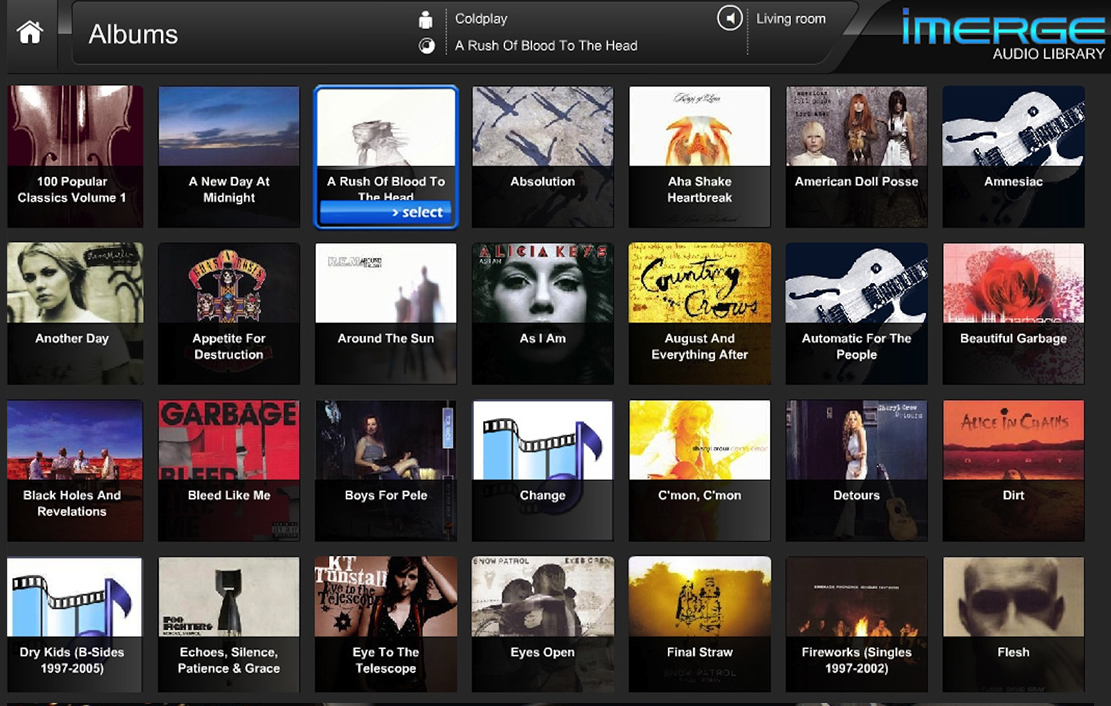Select the Dirt album by Alice In Chains
1111x706 pixels.
coord(1013,469)
